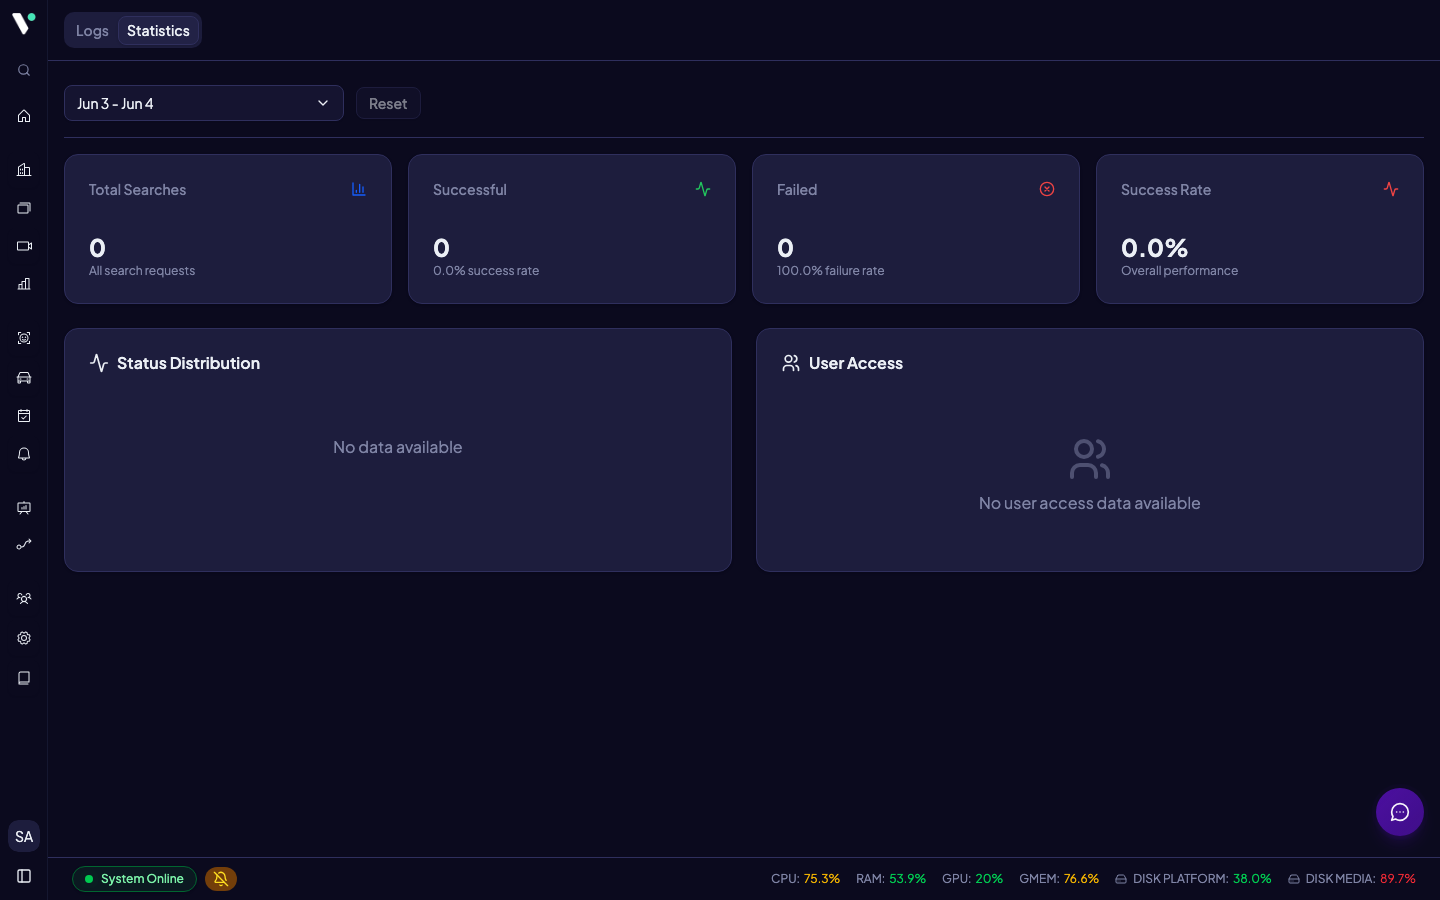The width and height of the screenshot is (1440, 900).
Task: Open the face recognition scan icon
Action: (x=24, y=338)
